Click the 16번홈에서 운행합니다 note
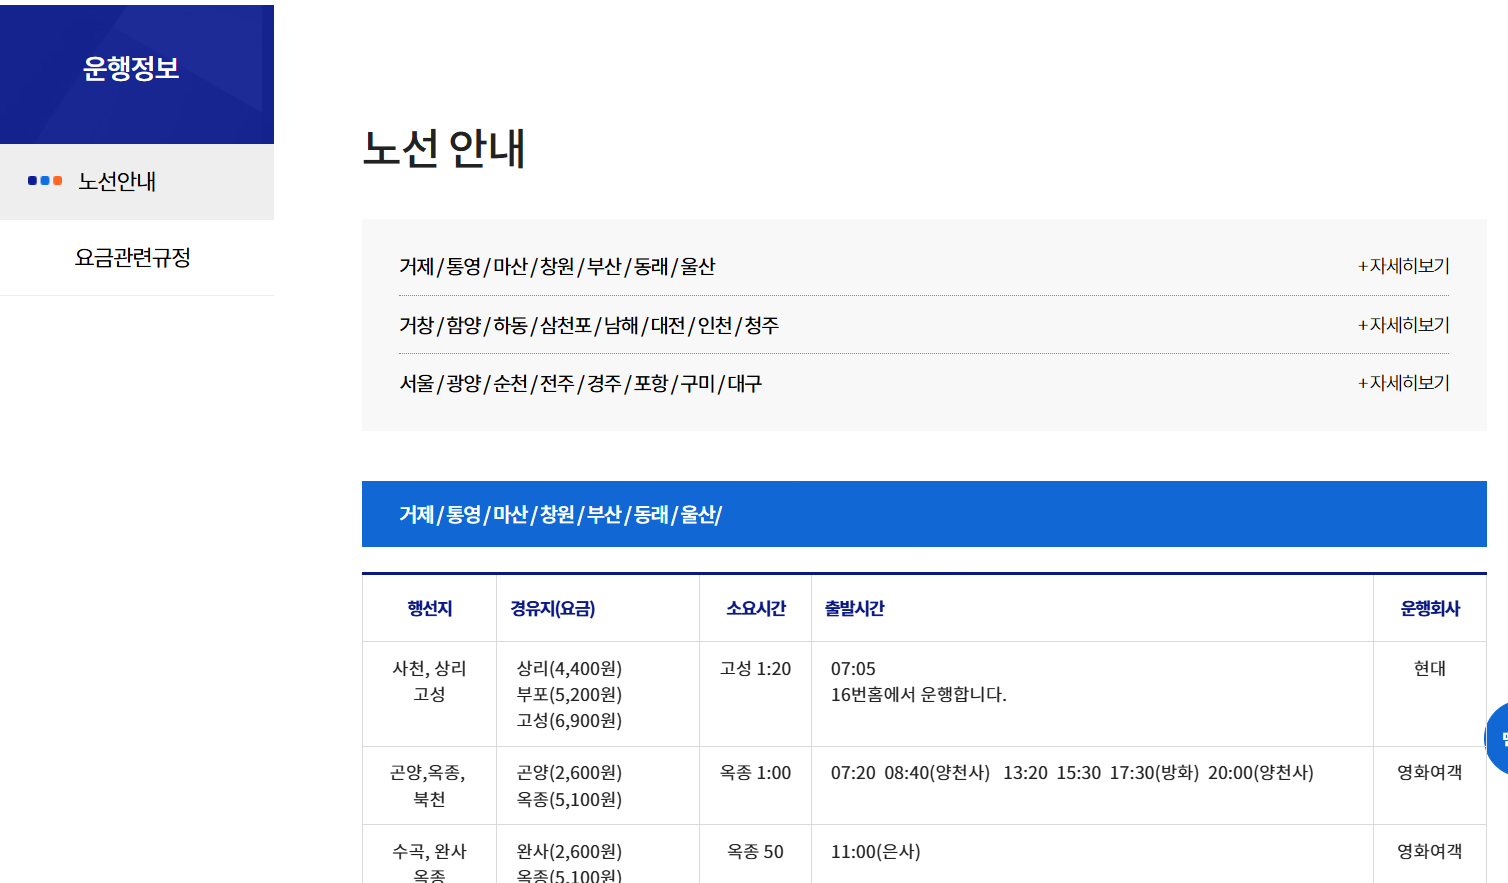This screenshot has width=1508, height=883. (x=918, y=694)
